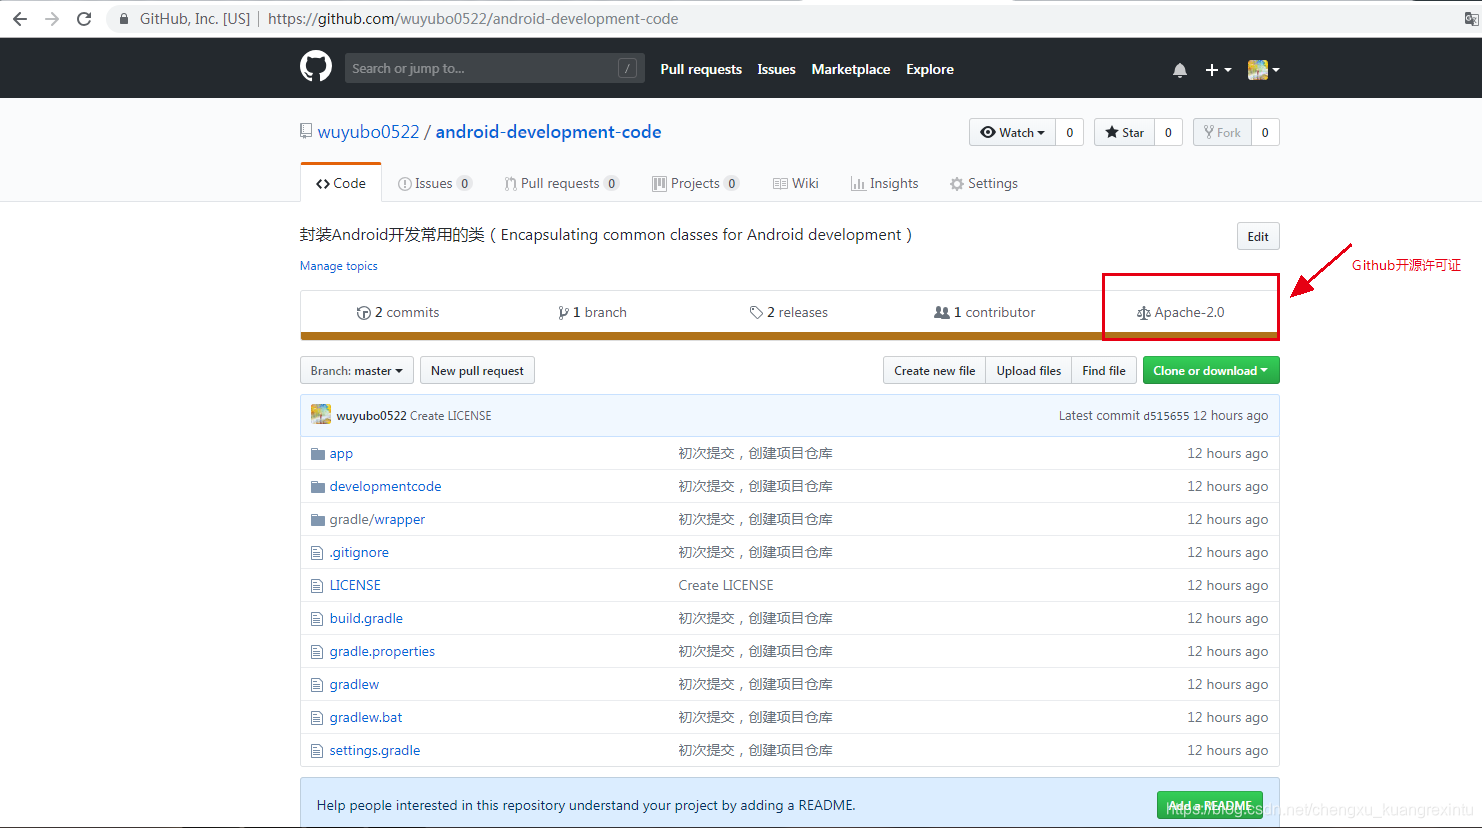The height and width of the screenshot is (828, 1482).
Task: Click the gradle/wrapper folder icon
Action: point(318,520)
